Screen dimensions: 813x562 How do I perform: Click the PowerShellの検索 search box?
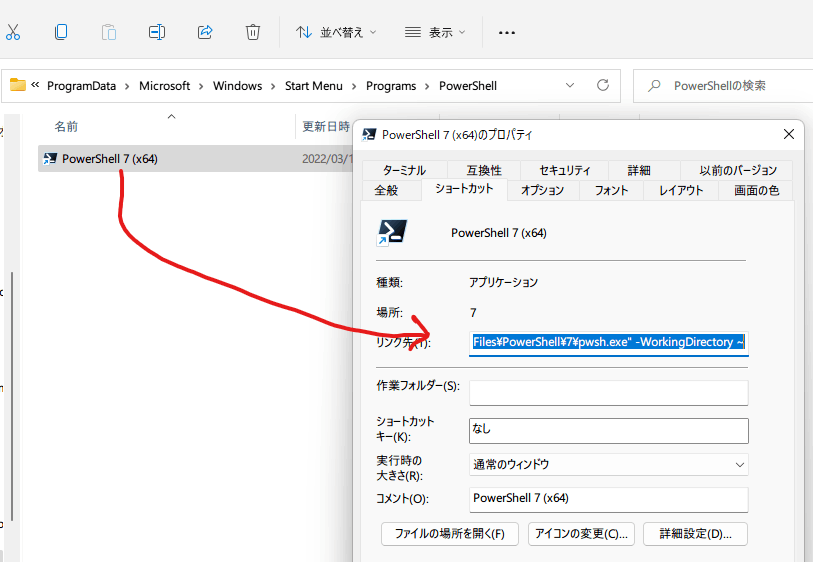coord(723,86)
